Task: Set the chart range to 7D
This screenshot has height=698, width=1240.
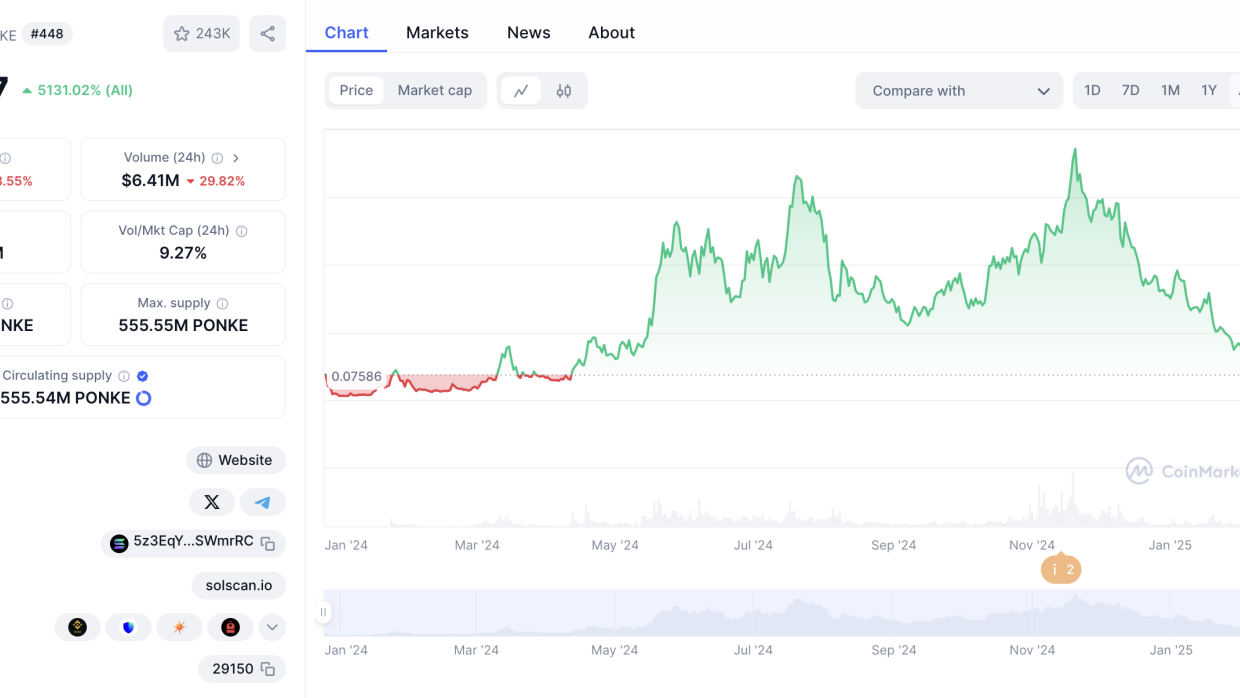Action: pos(1130,90)
